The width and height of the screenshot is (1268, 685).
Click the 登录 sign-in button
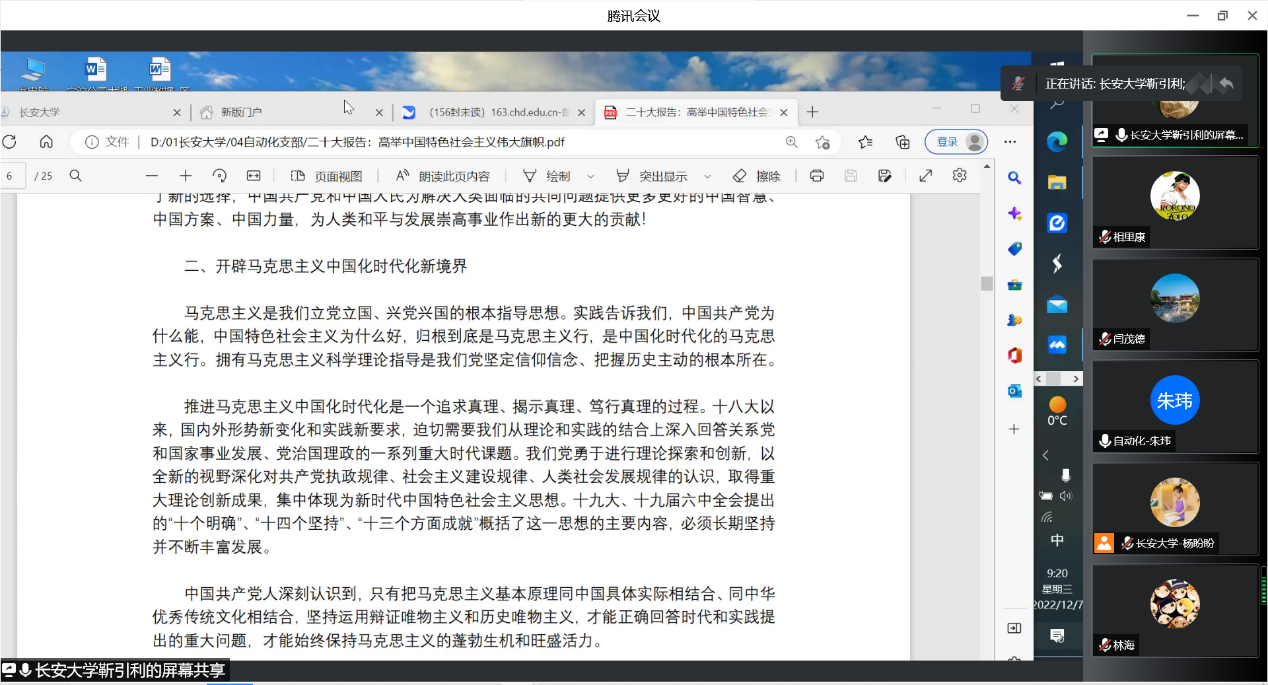pos(956,142)
